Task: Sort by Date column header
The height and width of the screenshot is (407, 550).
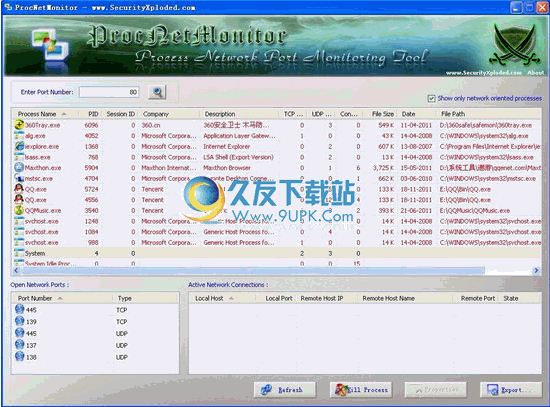Action: (416, 114)
